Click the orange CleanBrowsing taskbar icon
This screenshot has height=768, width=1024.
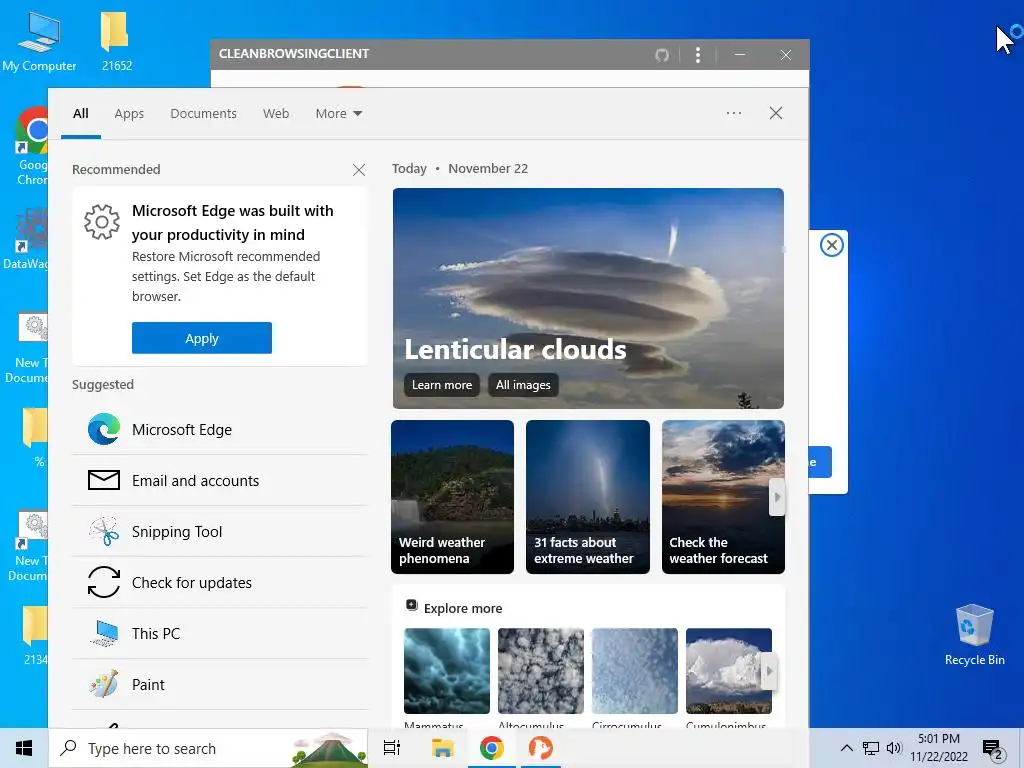(541, 748)
